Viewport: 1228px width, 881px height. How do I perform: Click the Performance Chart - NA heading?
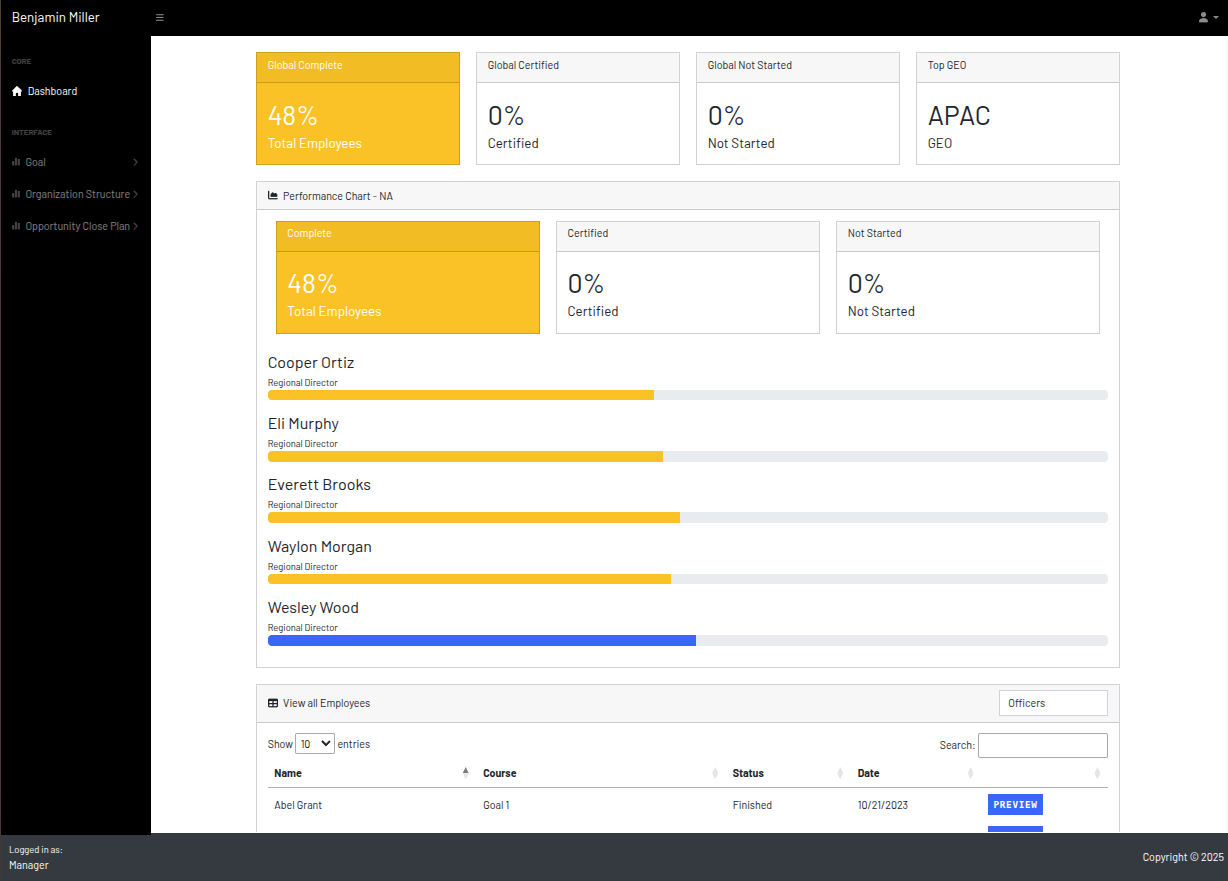338,196
